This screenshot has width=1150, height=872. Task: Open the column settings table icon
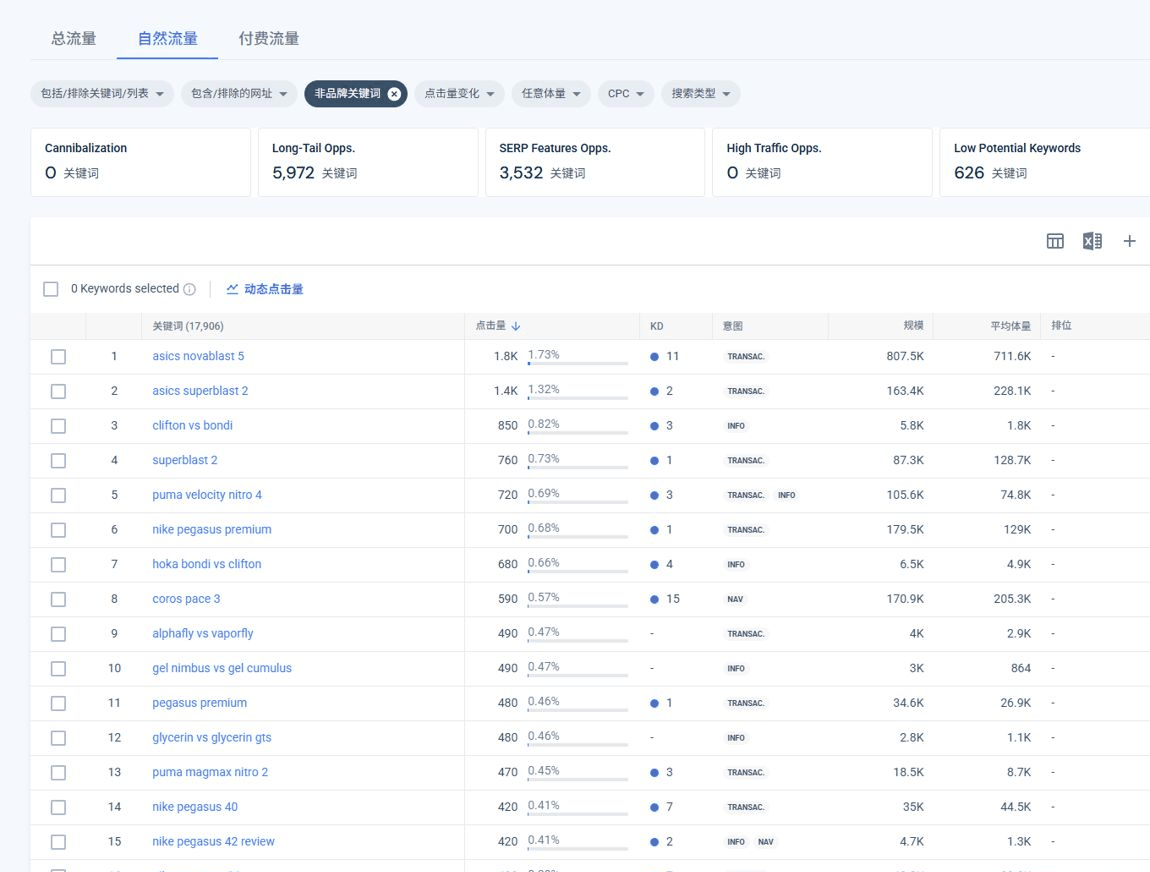(1055, 241)
